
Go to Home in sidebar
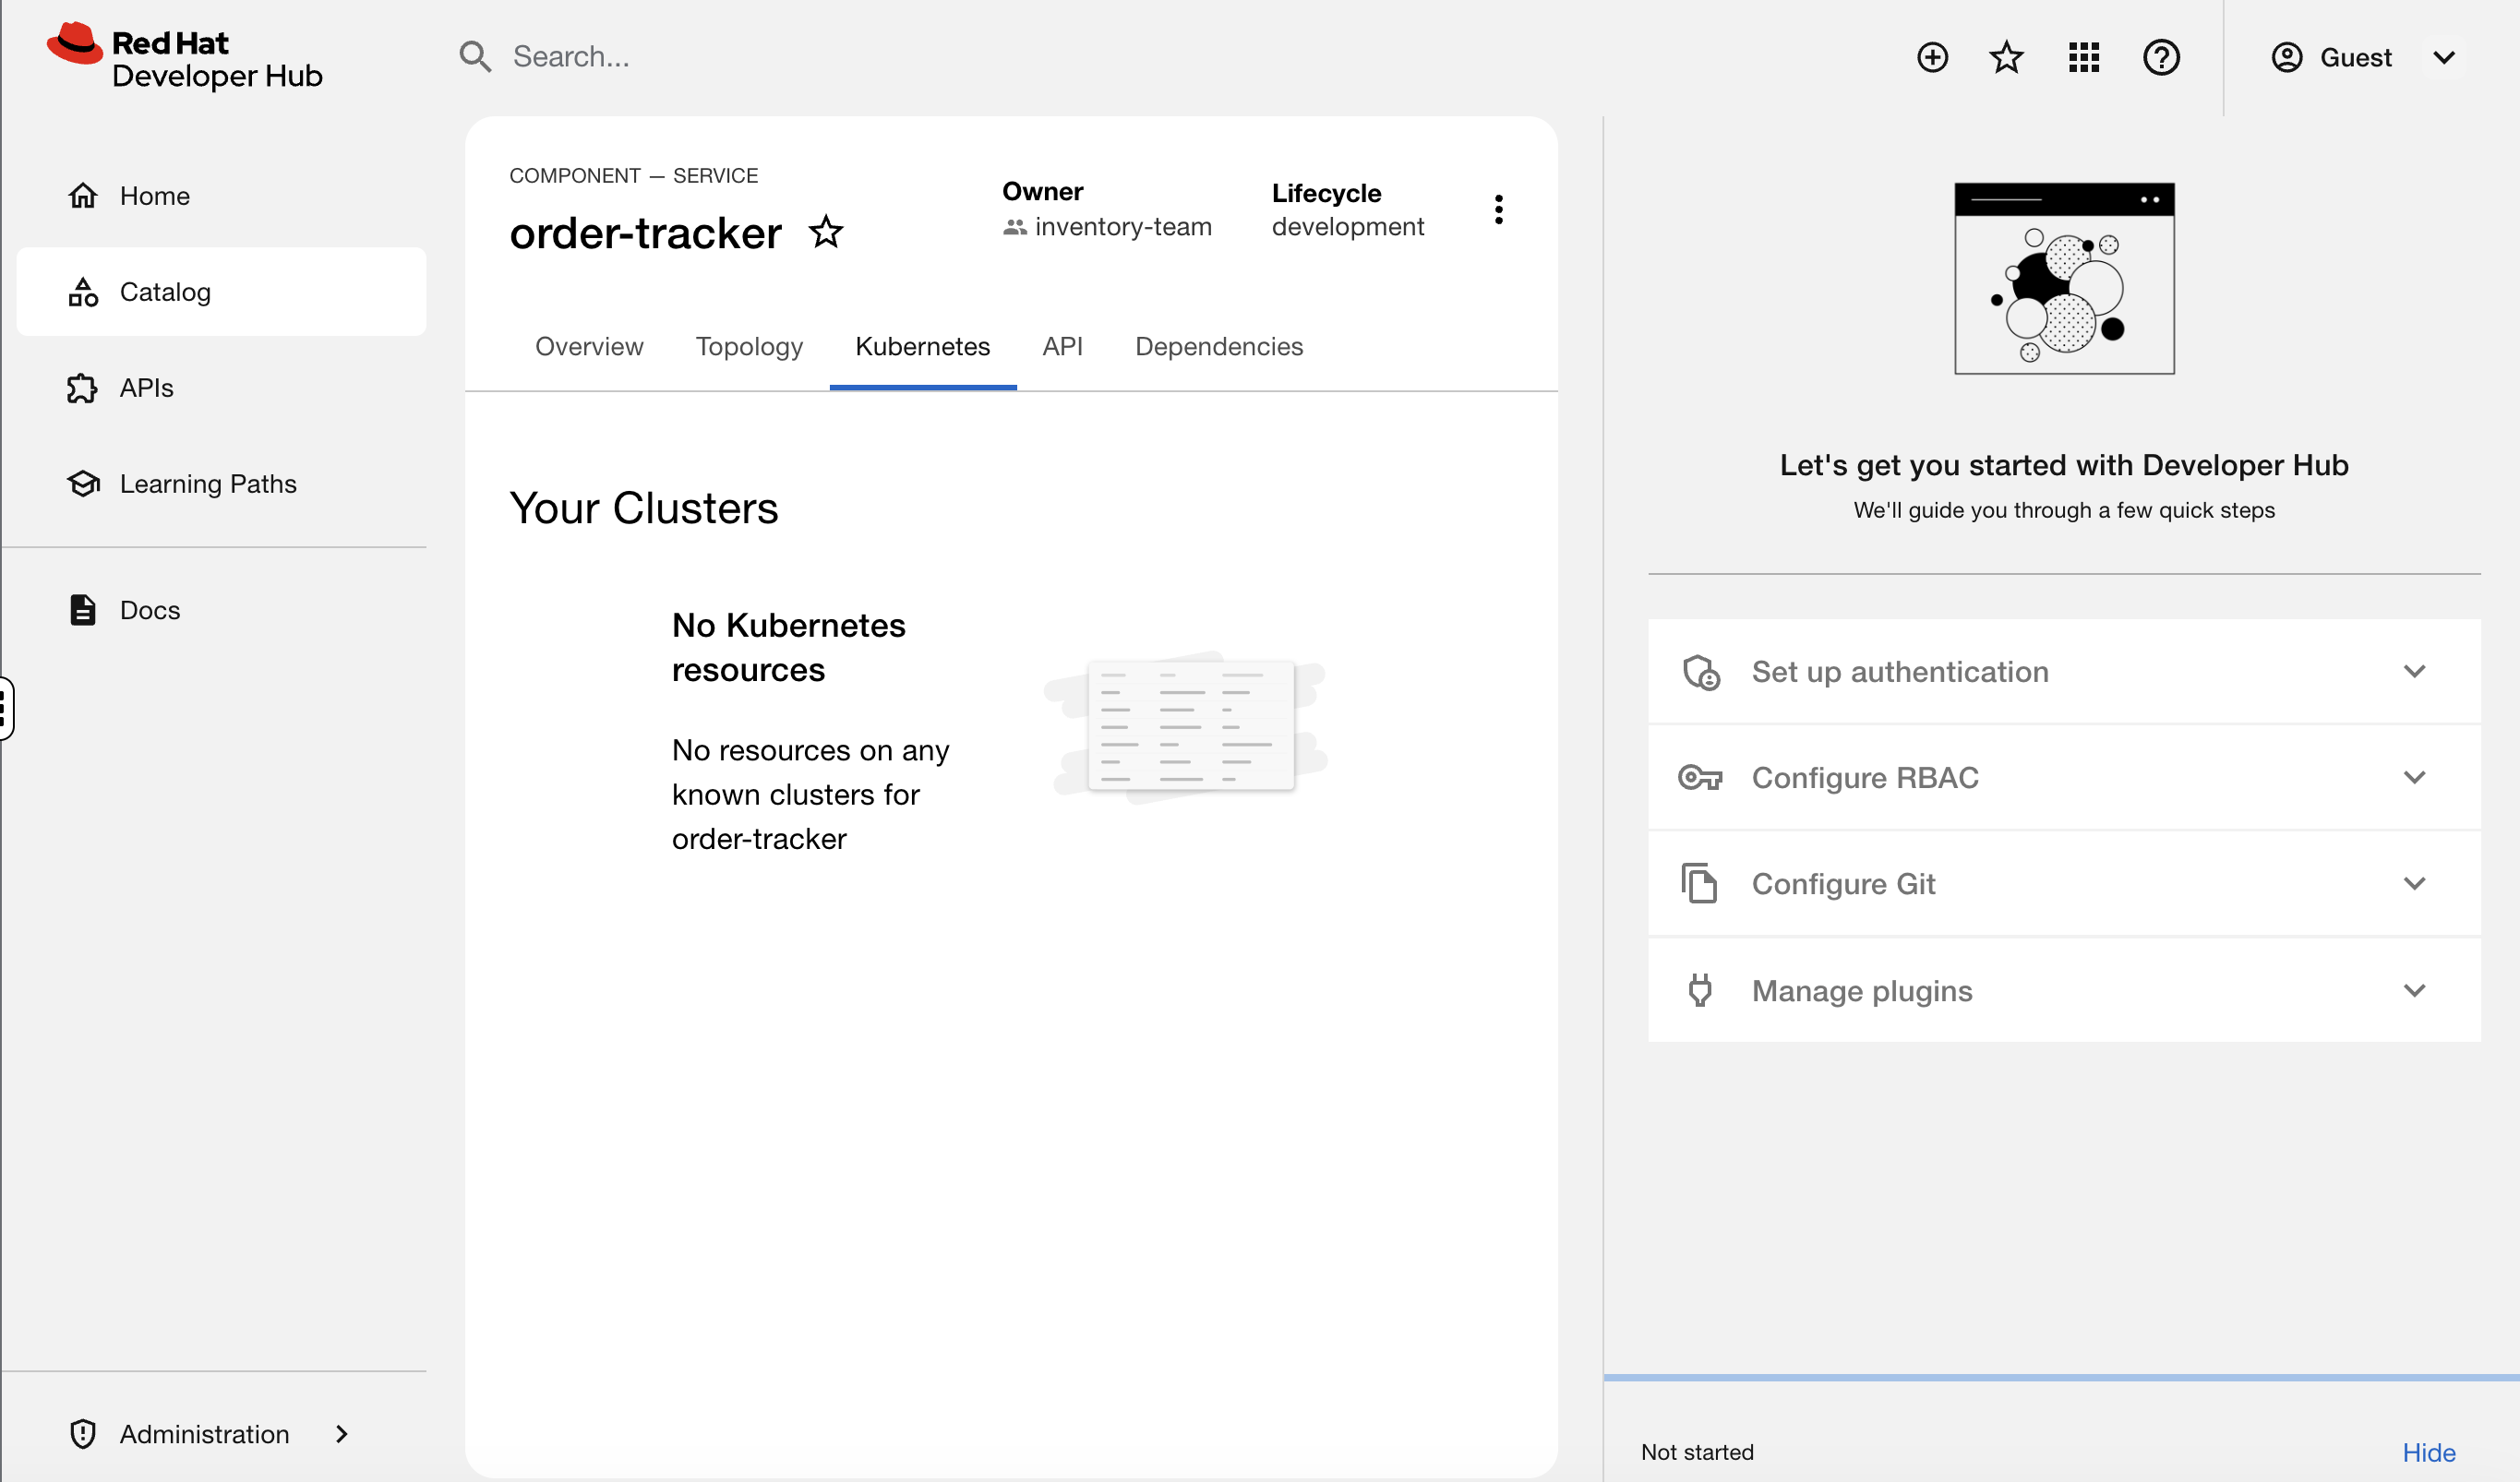click(x=222, y=196)
